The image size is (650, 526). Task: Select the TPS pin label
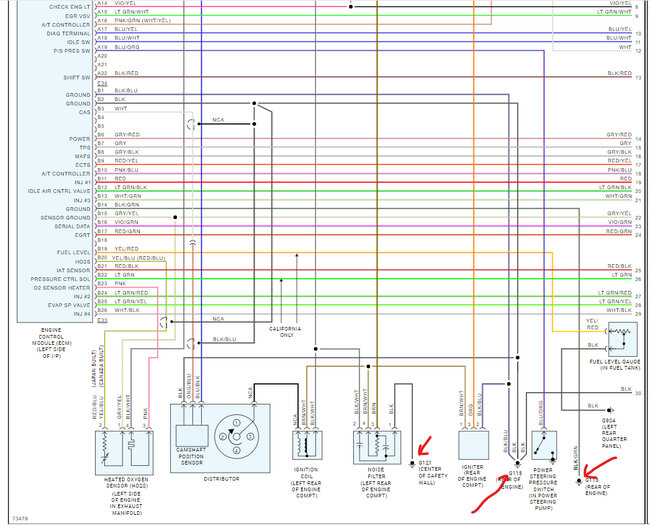pyautogui.click(x=85, y=148)
